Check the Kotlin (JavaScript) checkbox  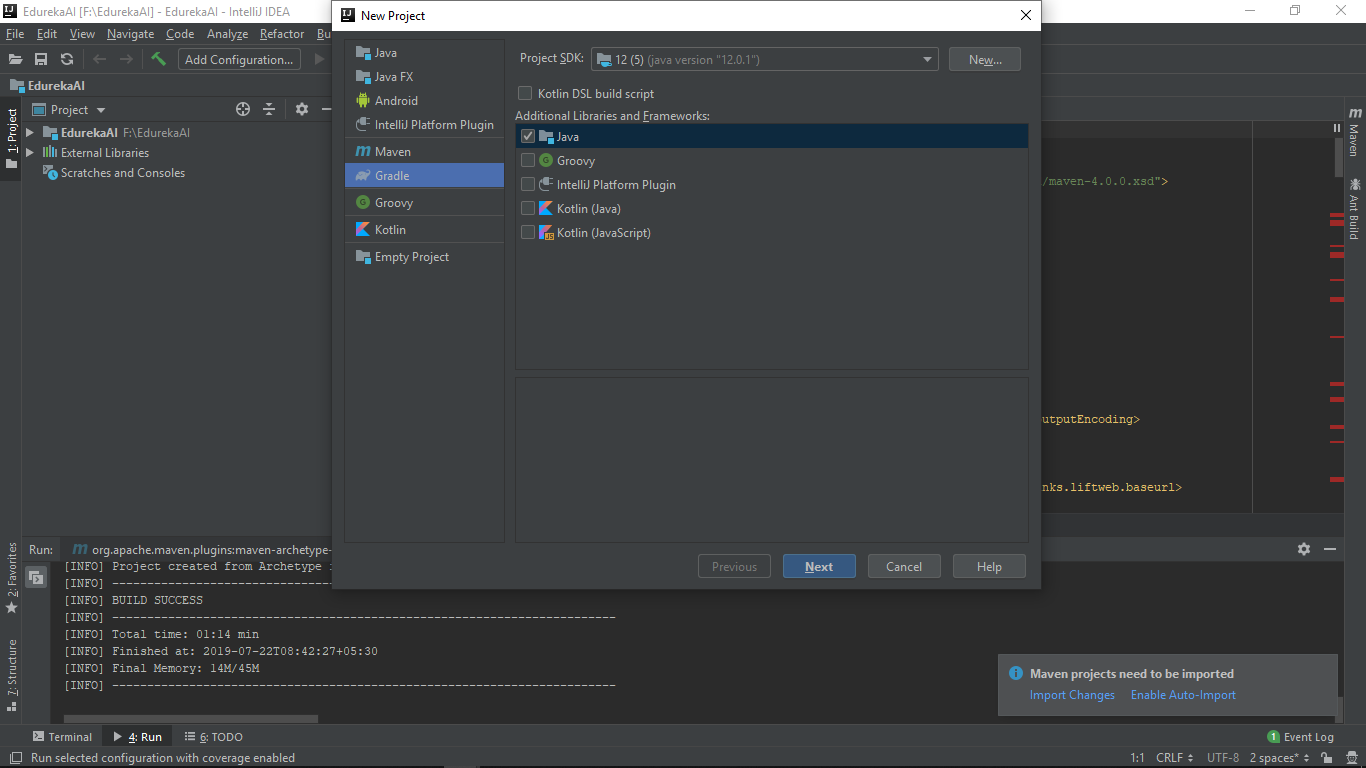click(528, 233)
